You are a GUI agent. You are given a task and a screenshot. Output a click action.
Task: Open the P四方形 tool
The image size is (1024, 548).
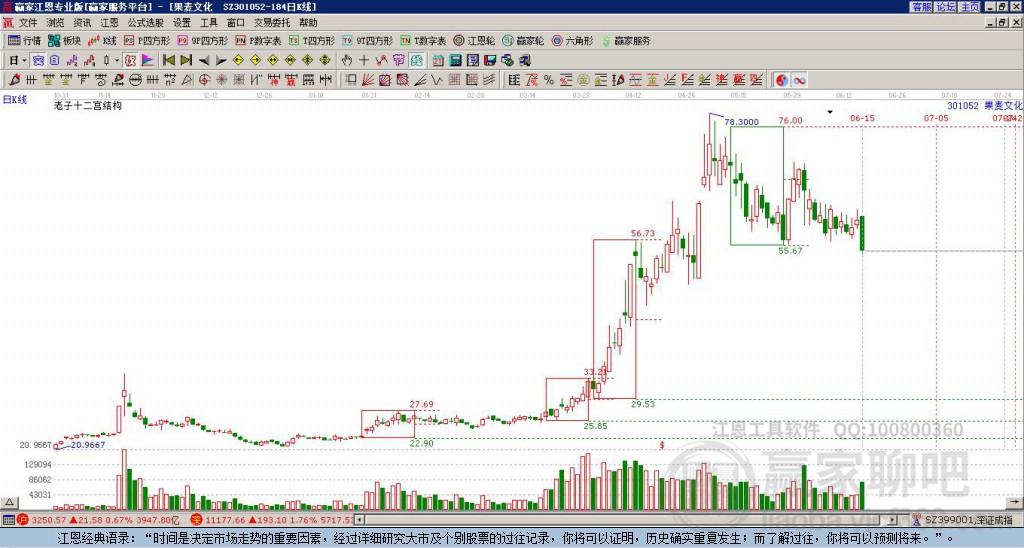click(147, 40)
